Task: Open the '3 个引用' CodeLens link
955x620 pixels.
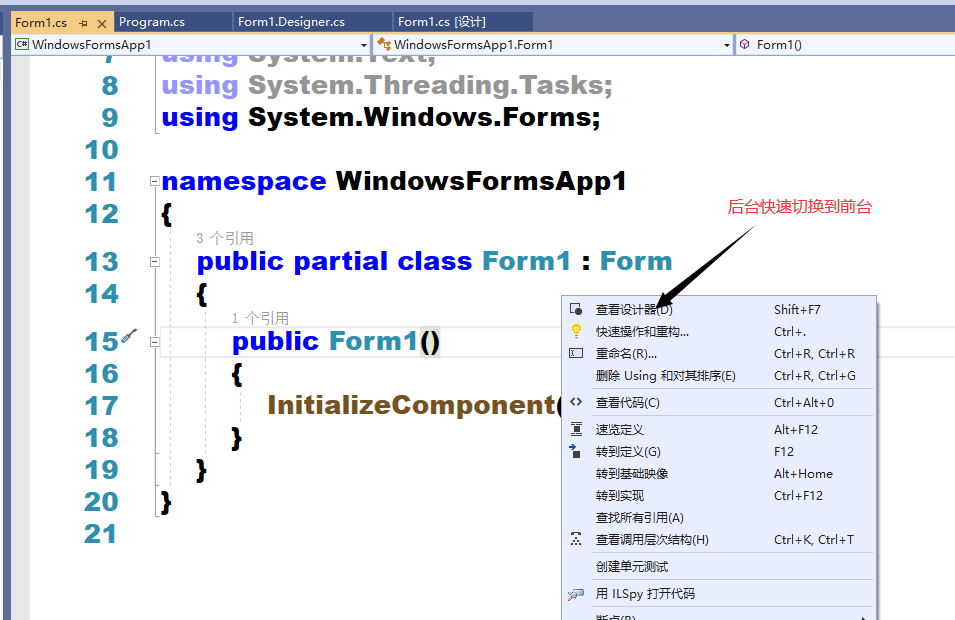Action: [225, 238]
